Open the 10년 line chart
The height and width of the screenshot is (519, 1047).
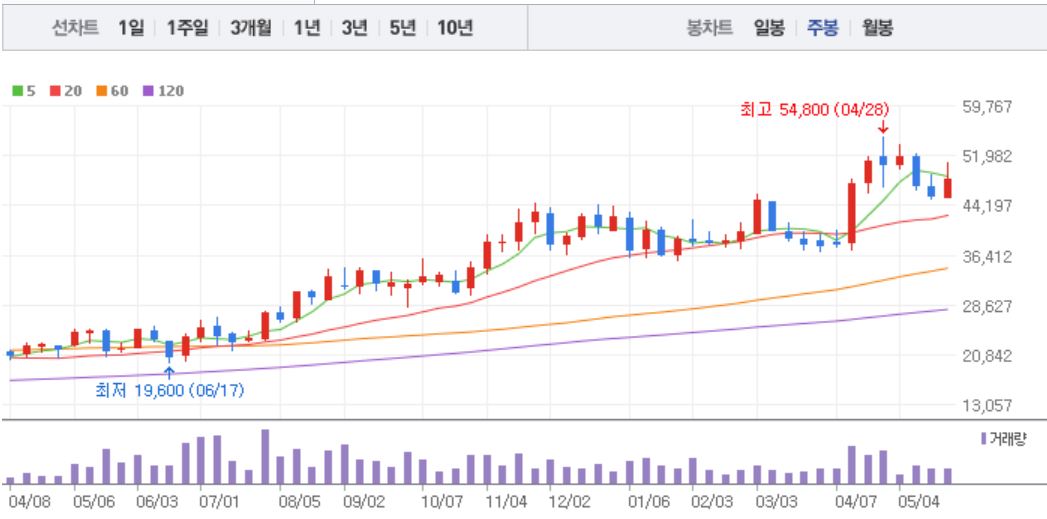point(455,27)
